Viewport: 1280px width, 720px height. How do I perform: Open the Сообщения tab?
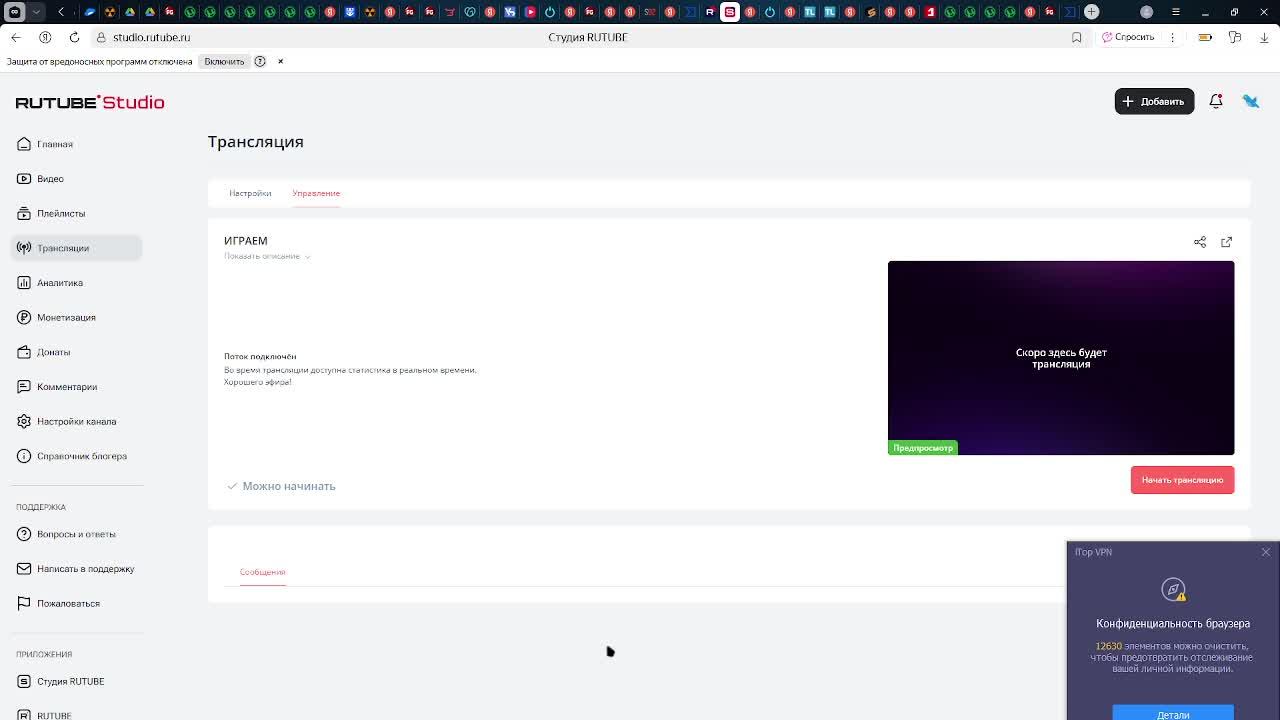point(262,572)
